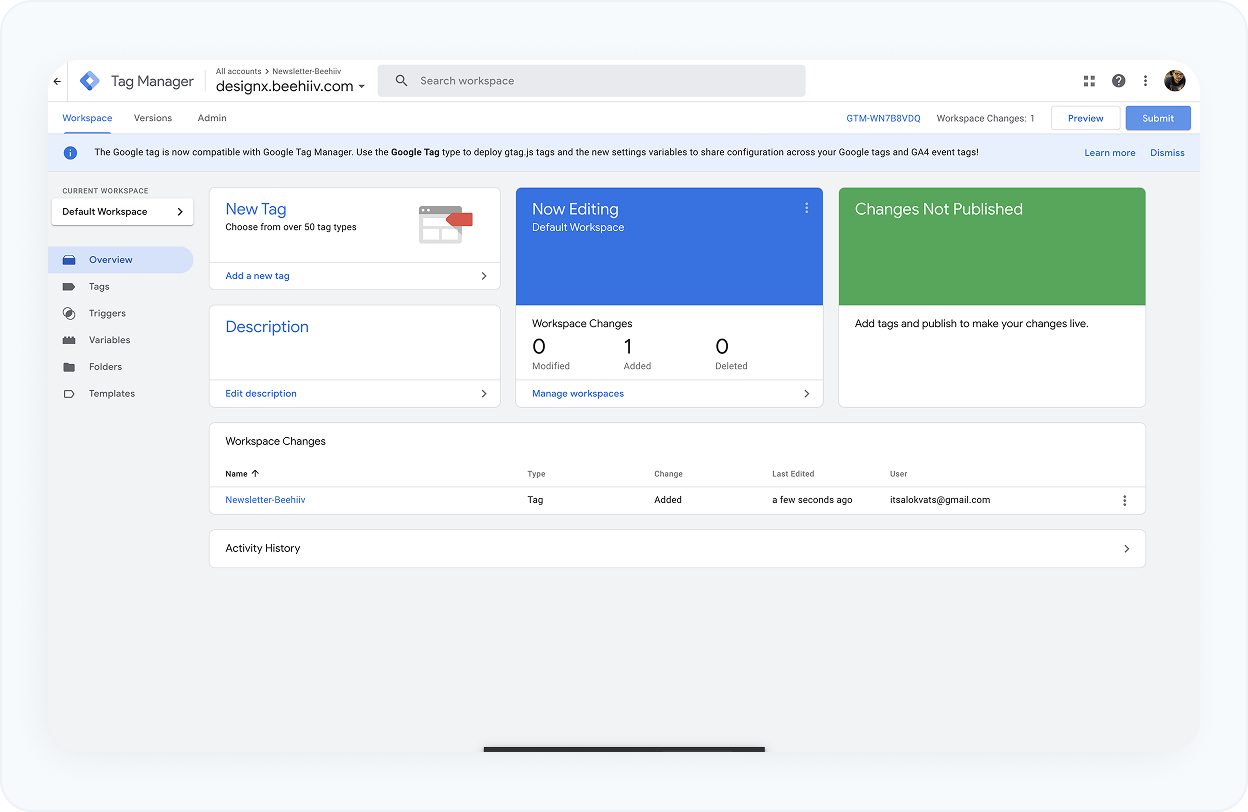The height and width of the screenshot is (812, 1248).
Task: Click the Submit button
Action: (x=1158, y=118)
